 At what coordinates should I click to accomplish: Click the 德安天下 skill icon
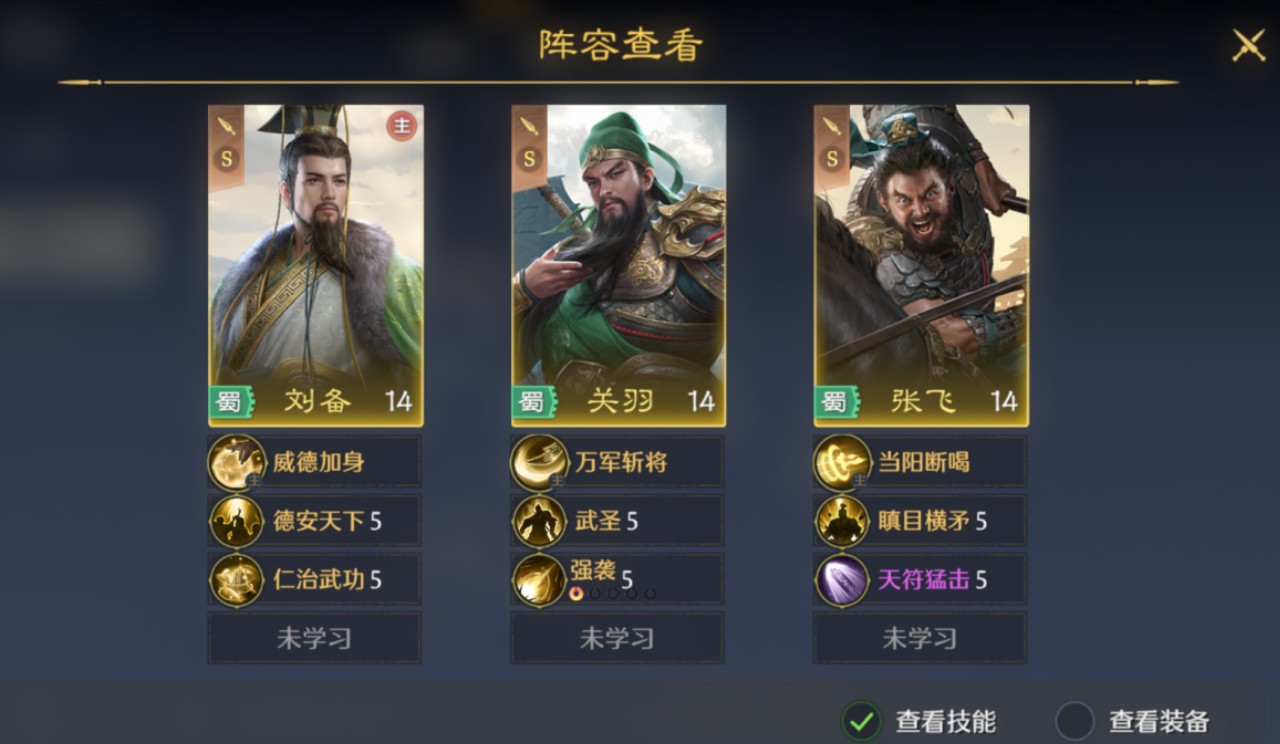pos(237,521)
